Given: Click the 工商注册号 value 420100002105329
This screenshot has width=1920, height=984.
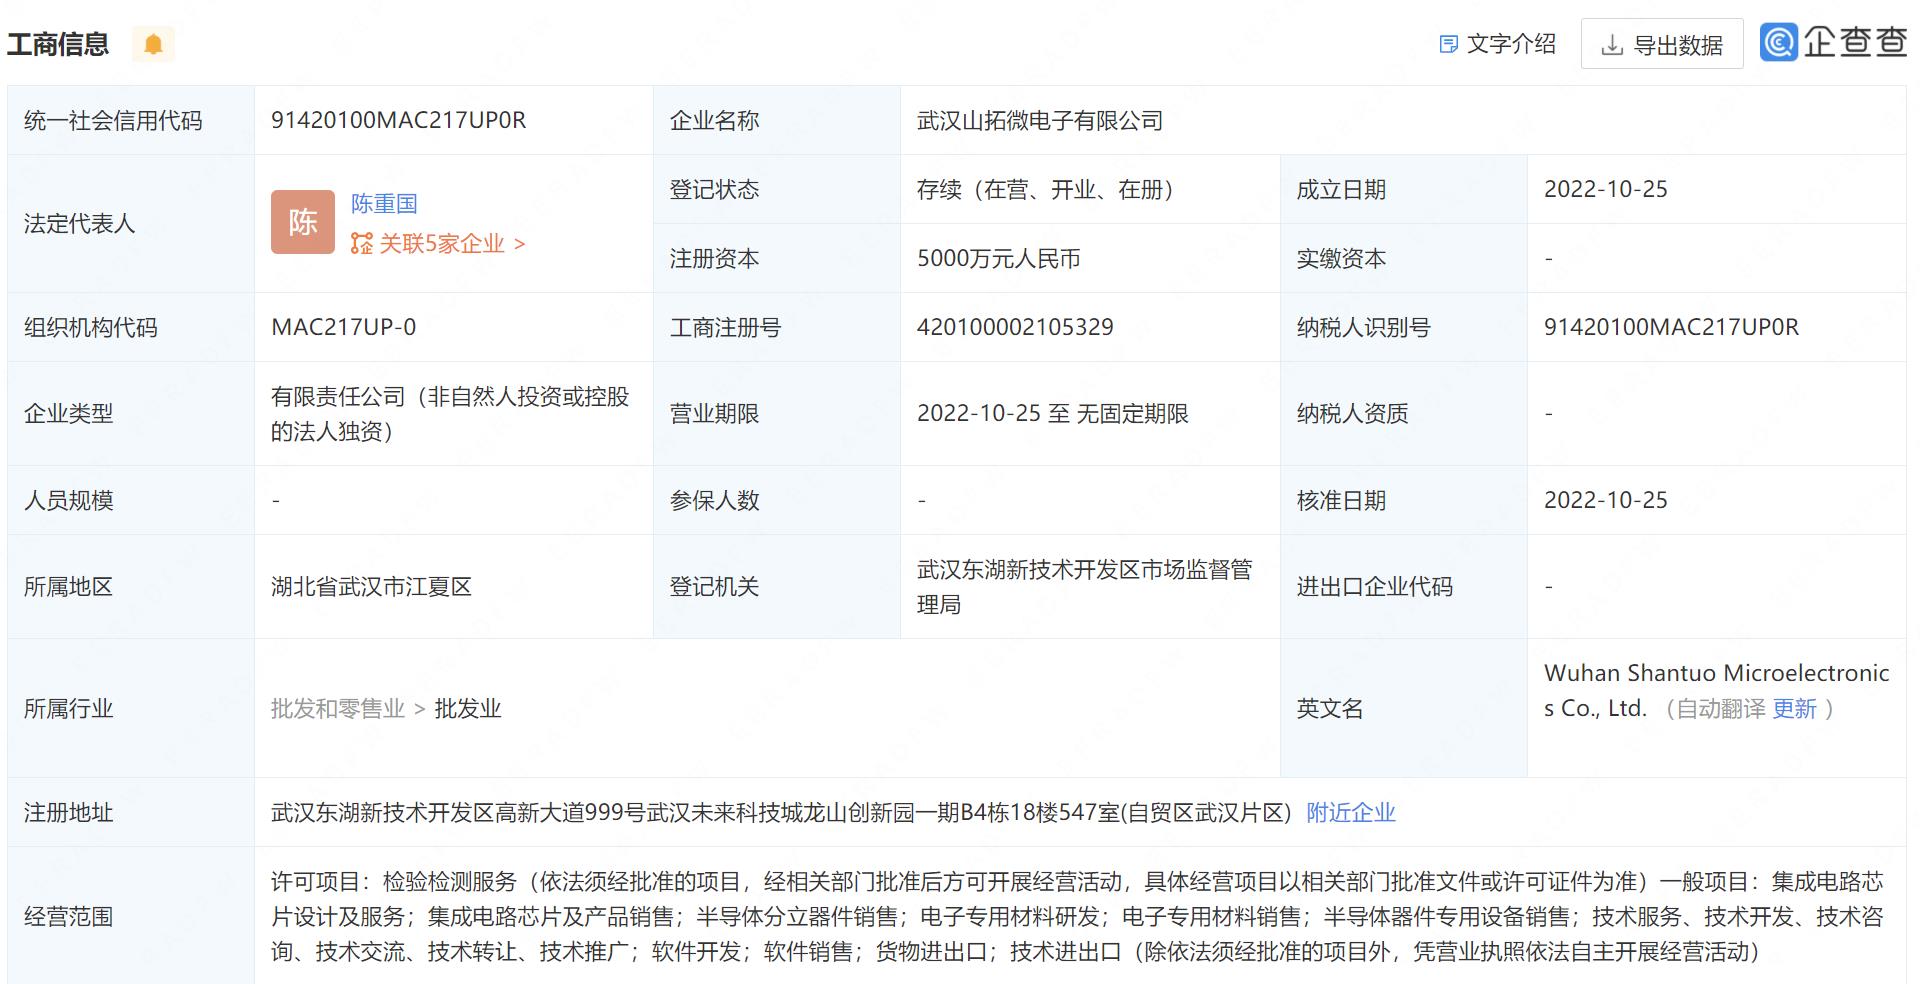Looking at the screenshot, I should (1015, 327).
